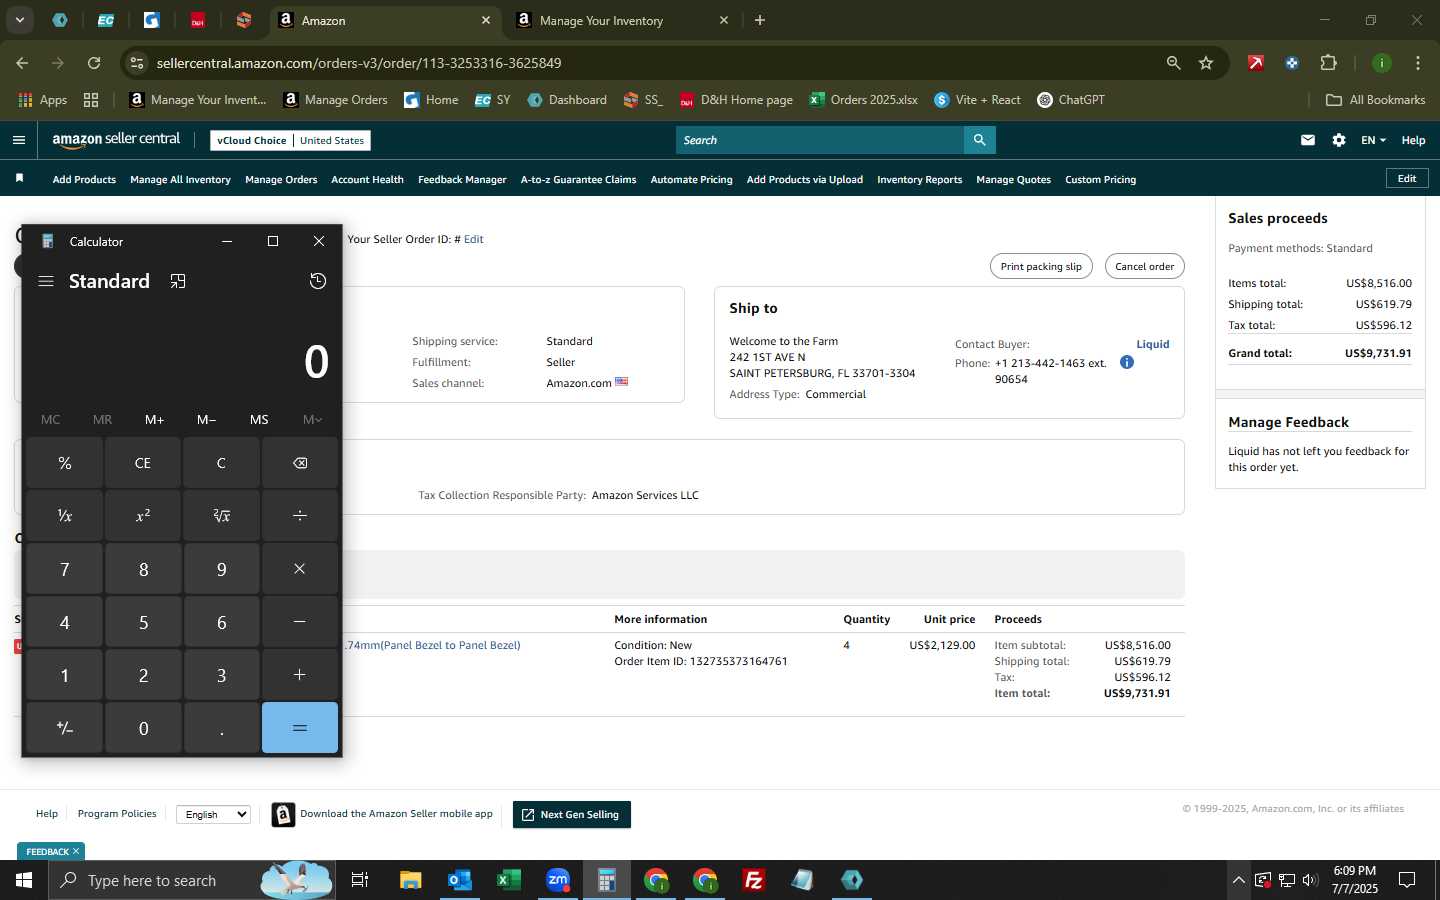The height and width of the screenshot is (900, 1440).
Task: Open Seller Central settings gear
Action: coord(1339,140)
